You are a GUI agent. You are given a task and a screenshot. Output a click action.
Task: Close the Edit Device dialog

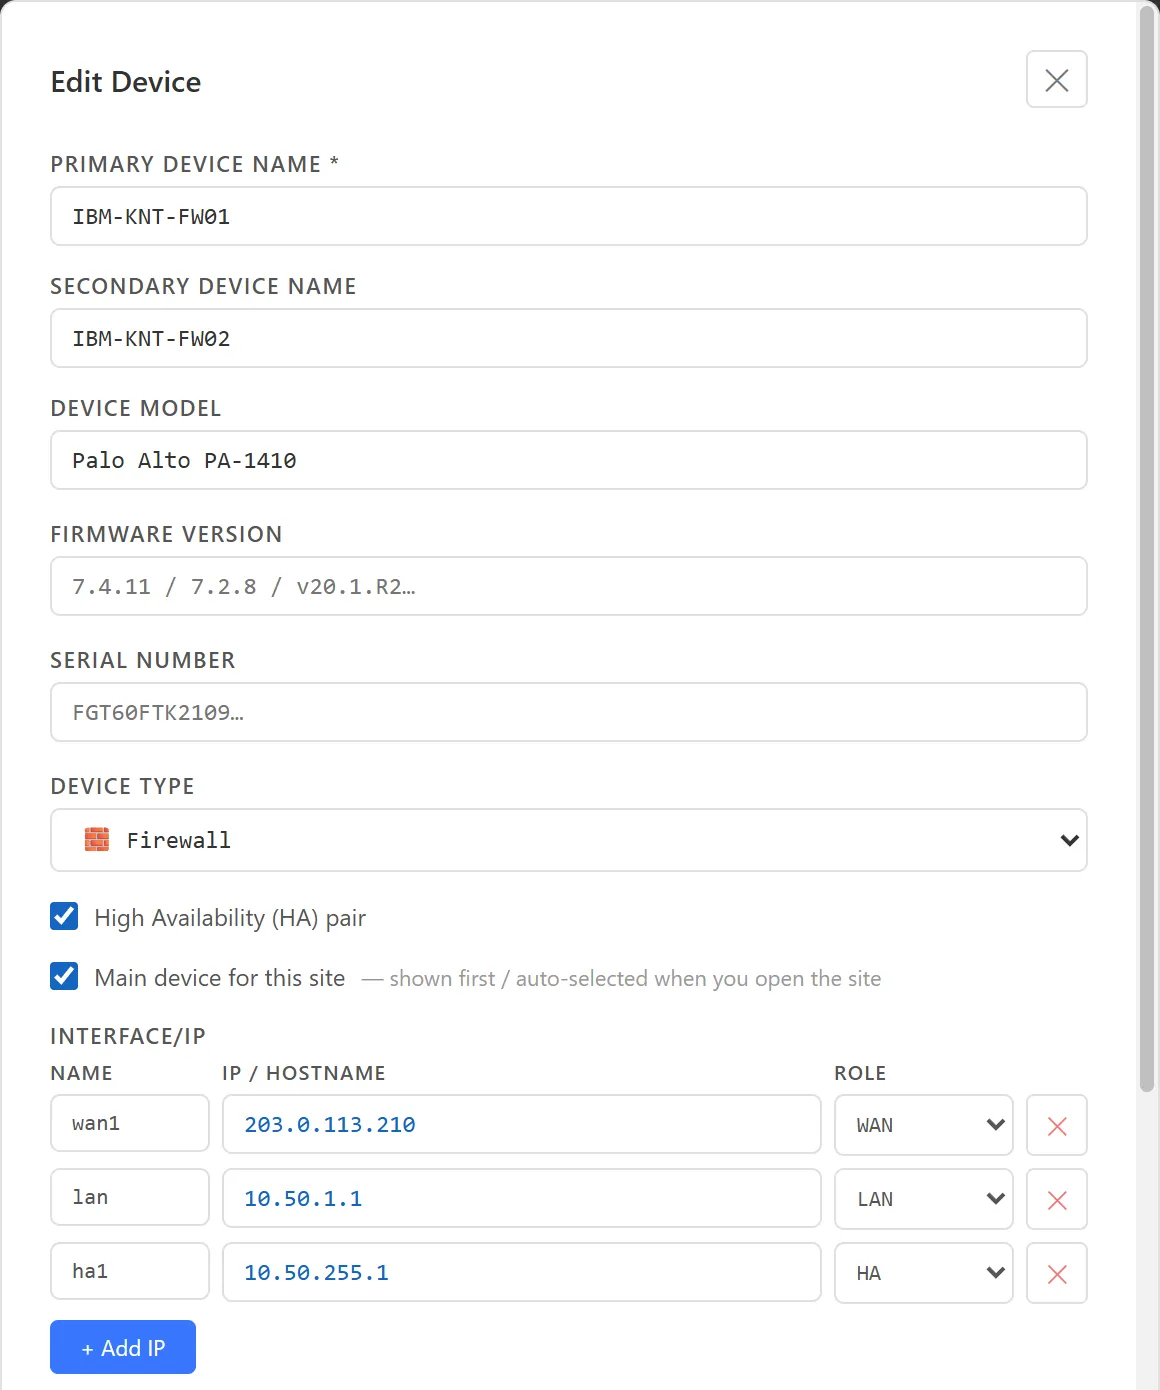click(x=1056, y=79)
